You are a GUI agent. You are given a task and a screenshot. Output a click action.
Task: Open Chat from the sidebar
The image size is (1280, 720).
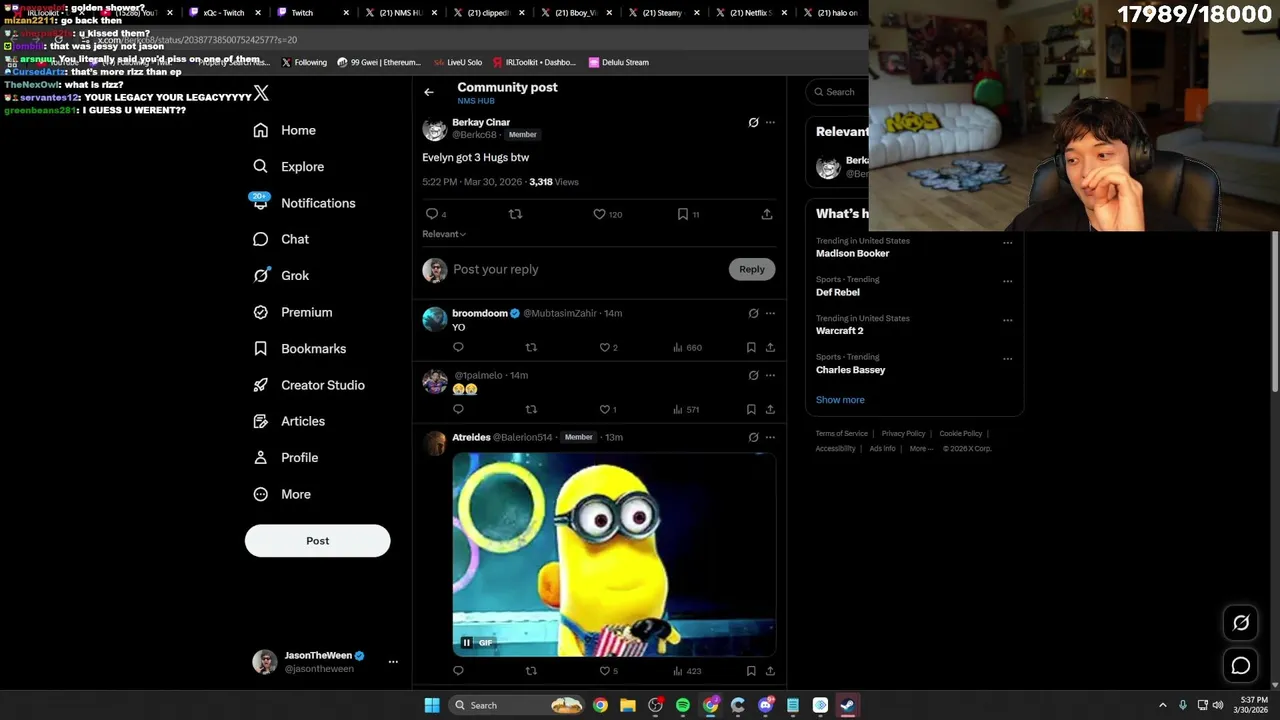pyautogui.click(x=281, y=239)
